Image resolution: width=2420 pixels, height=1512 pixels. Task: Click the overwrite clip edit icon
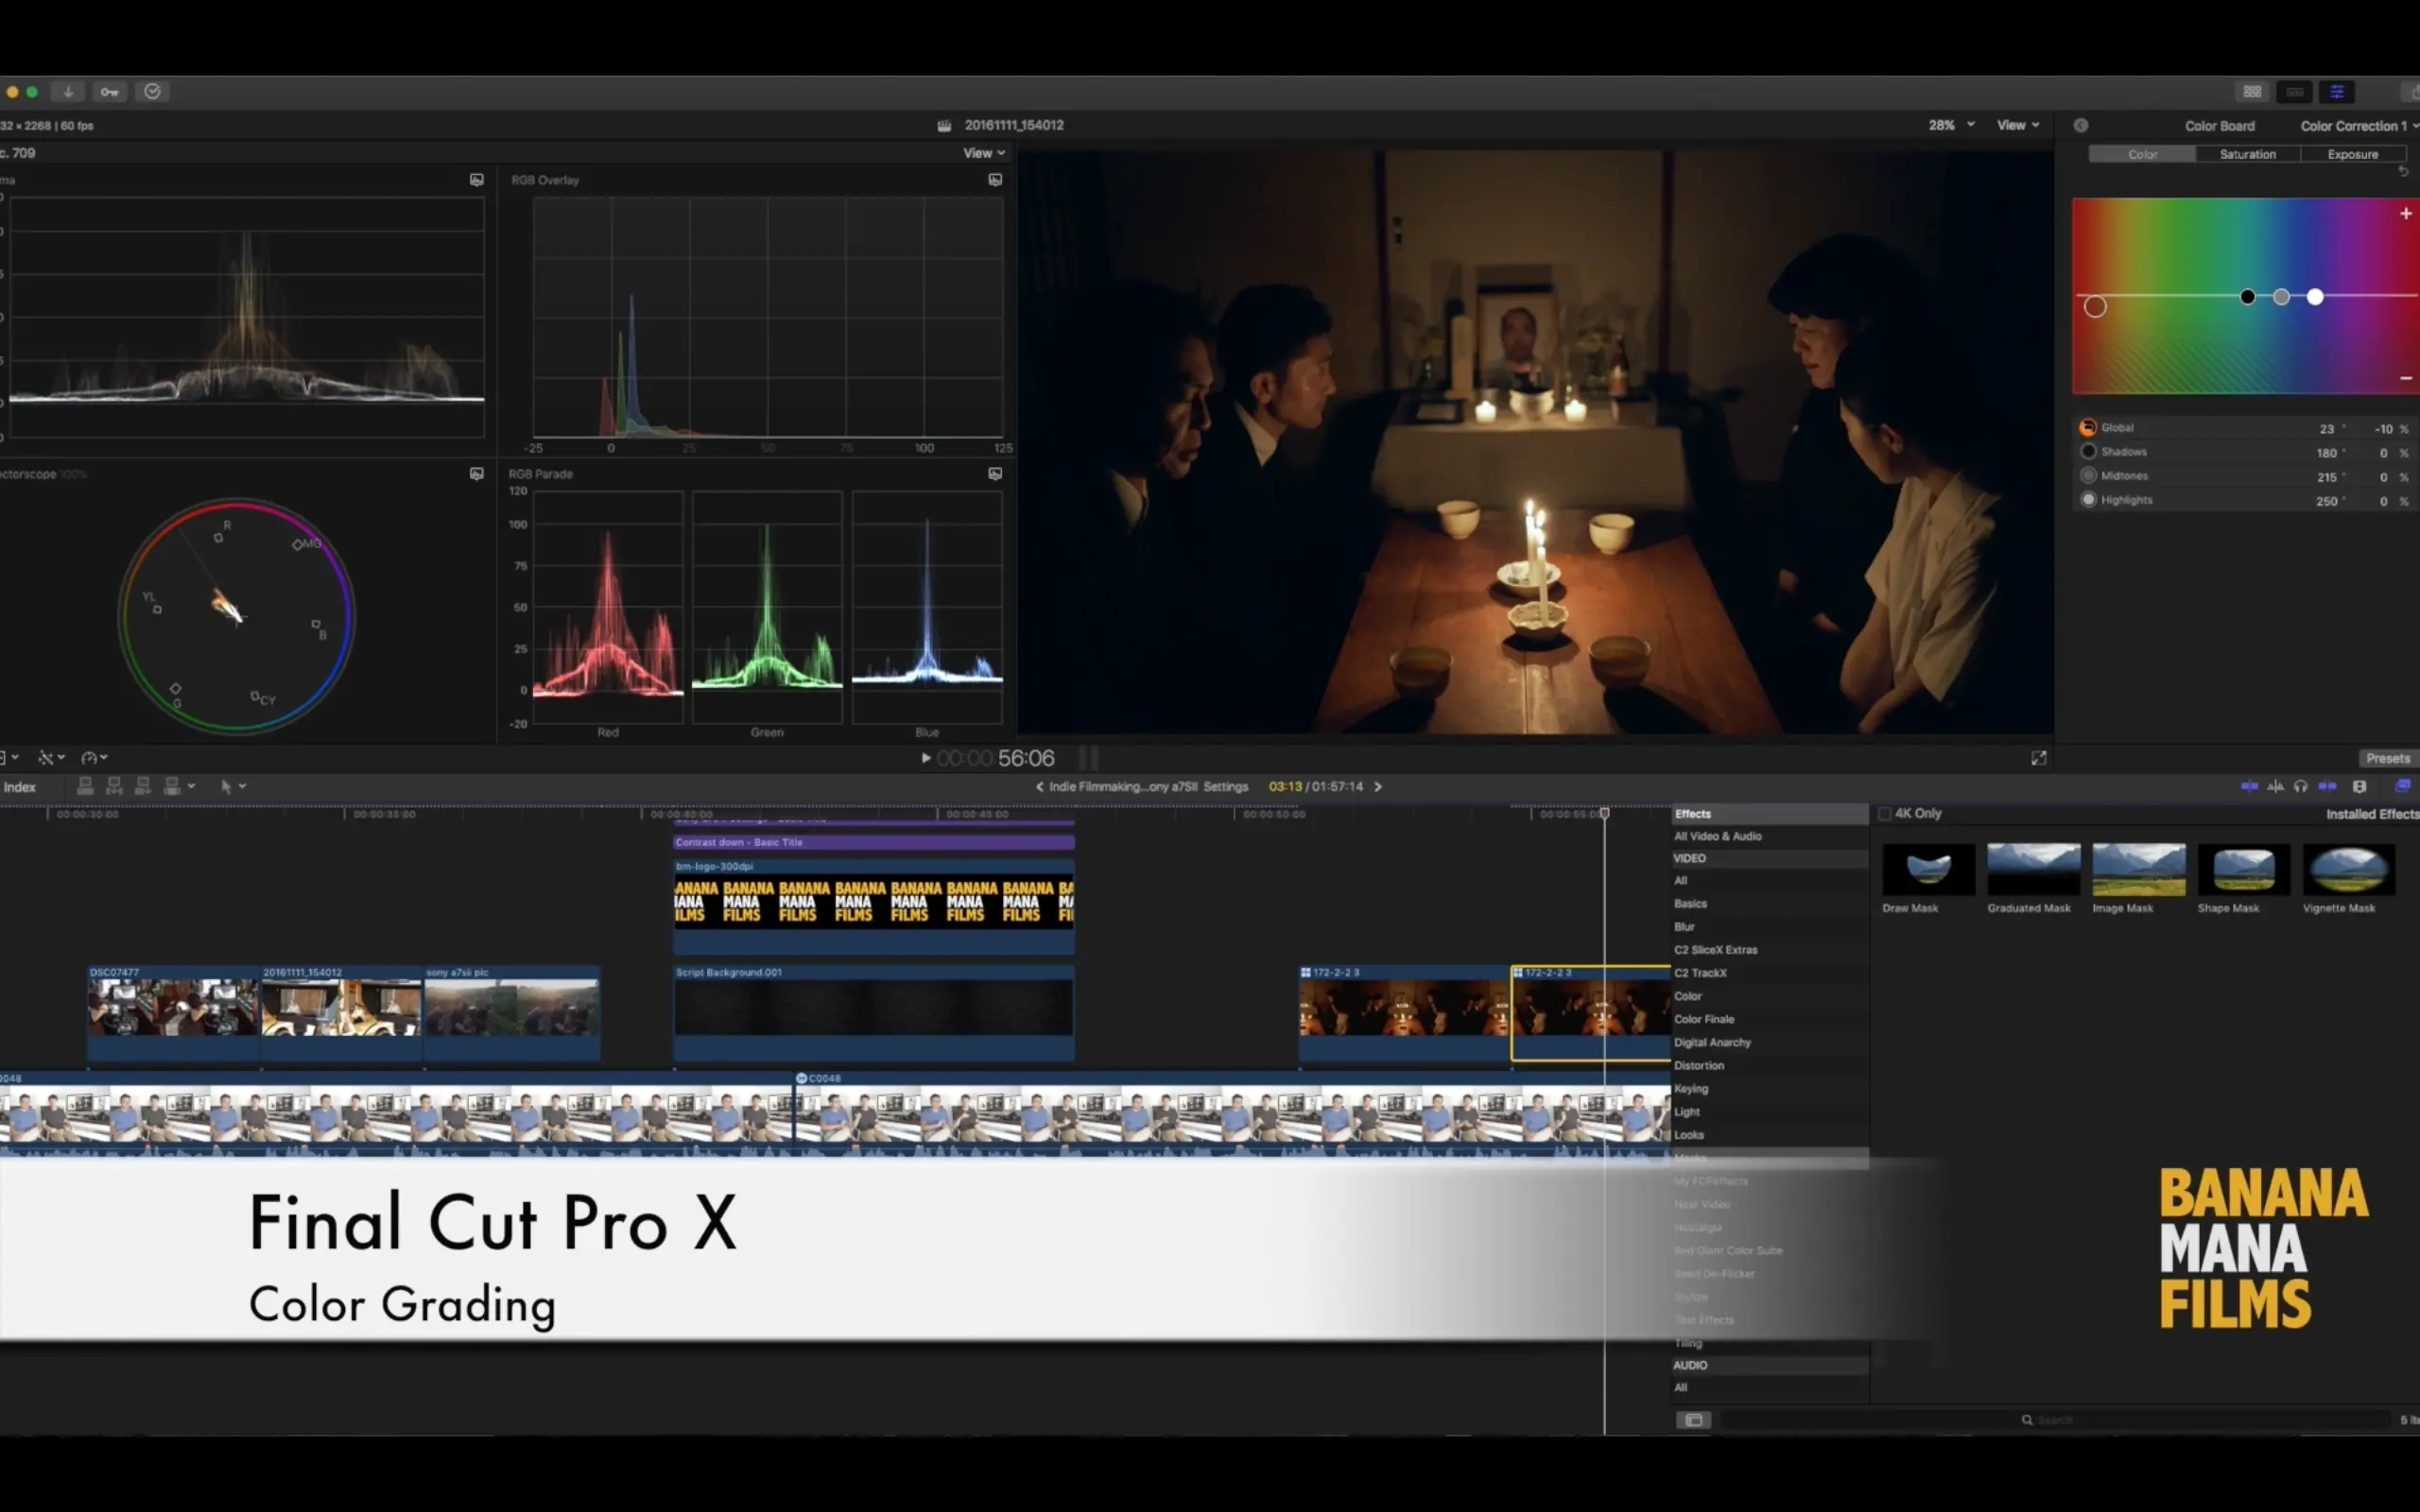click(x=172, y=786)
